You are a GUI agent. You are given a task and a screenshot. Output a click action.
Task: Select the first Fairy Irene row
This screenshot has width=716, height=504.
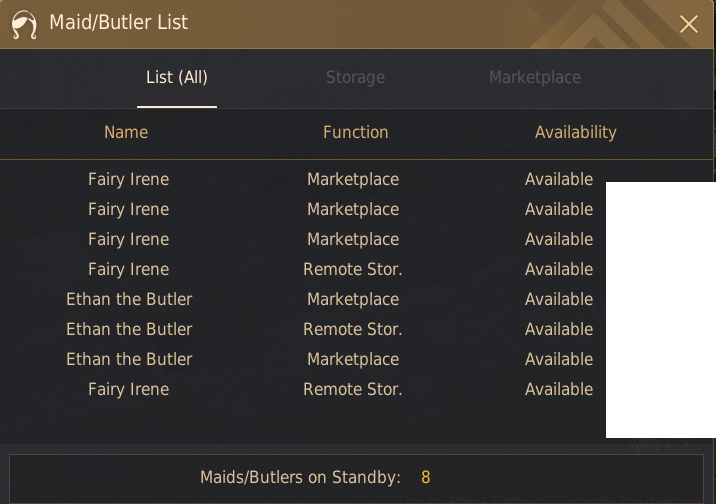tap(301, 179)
